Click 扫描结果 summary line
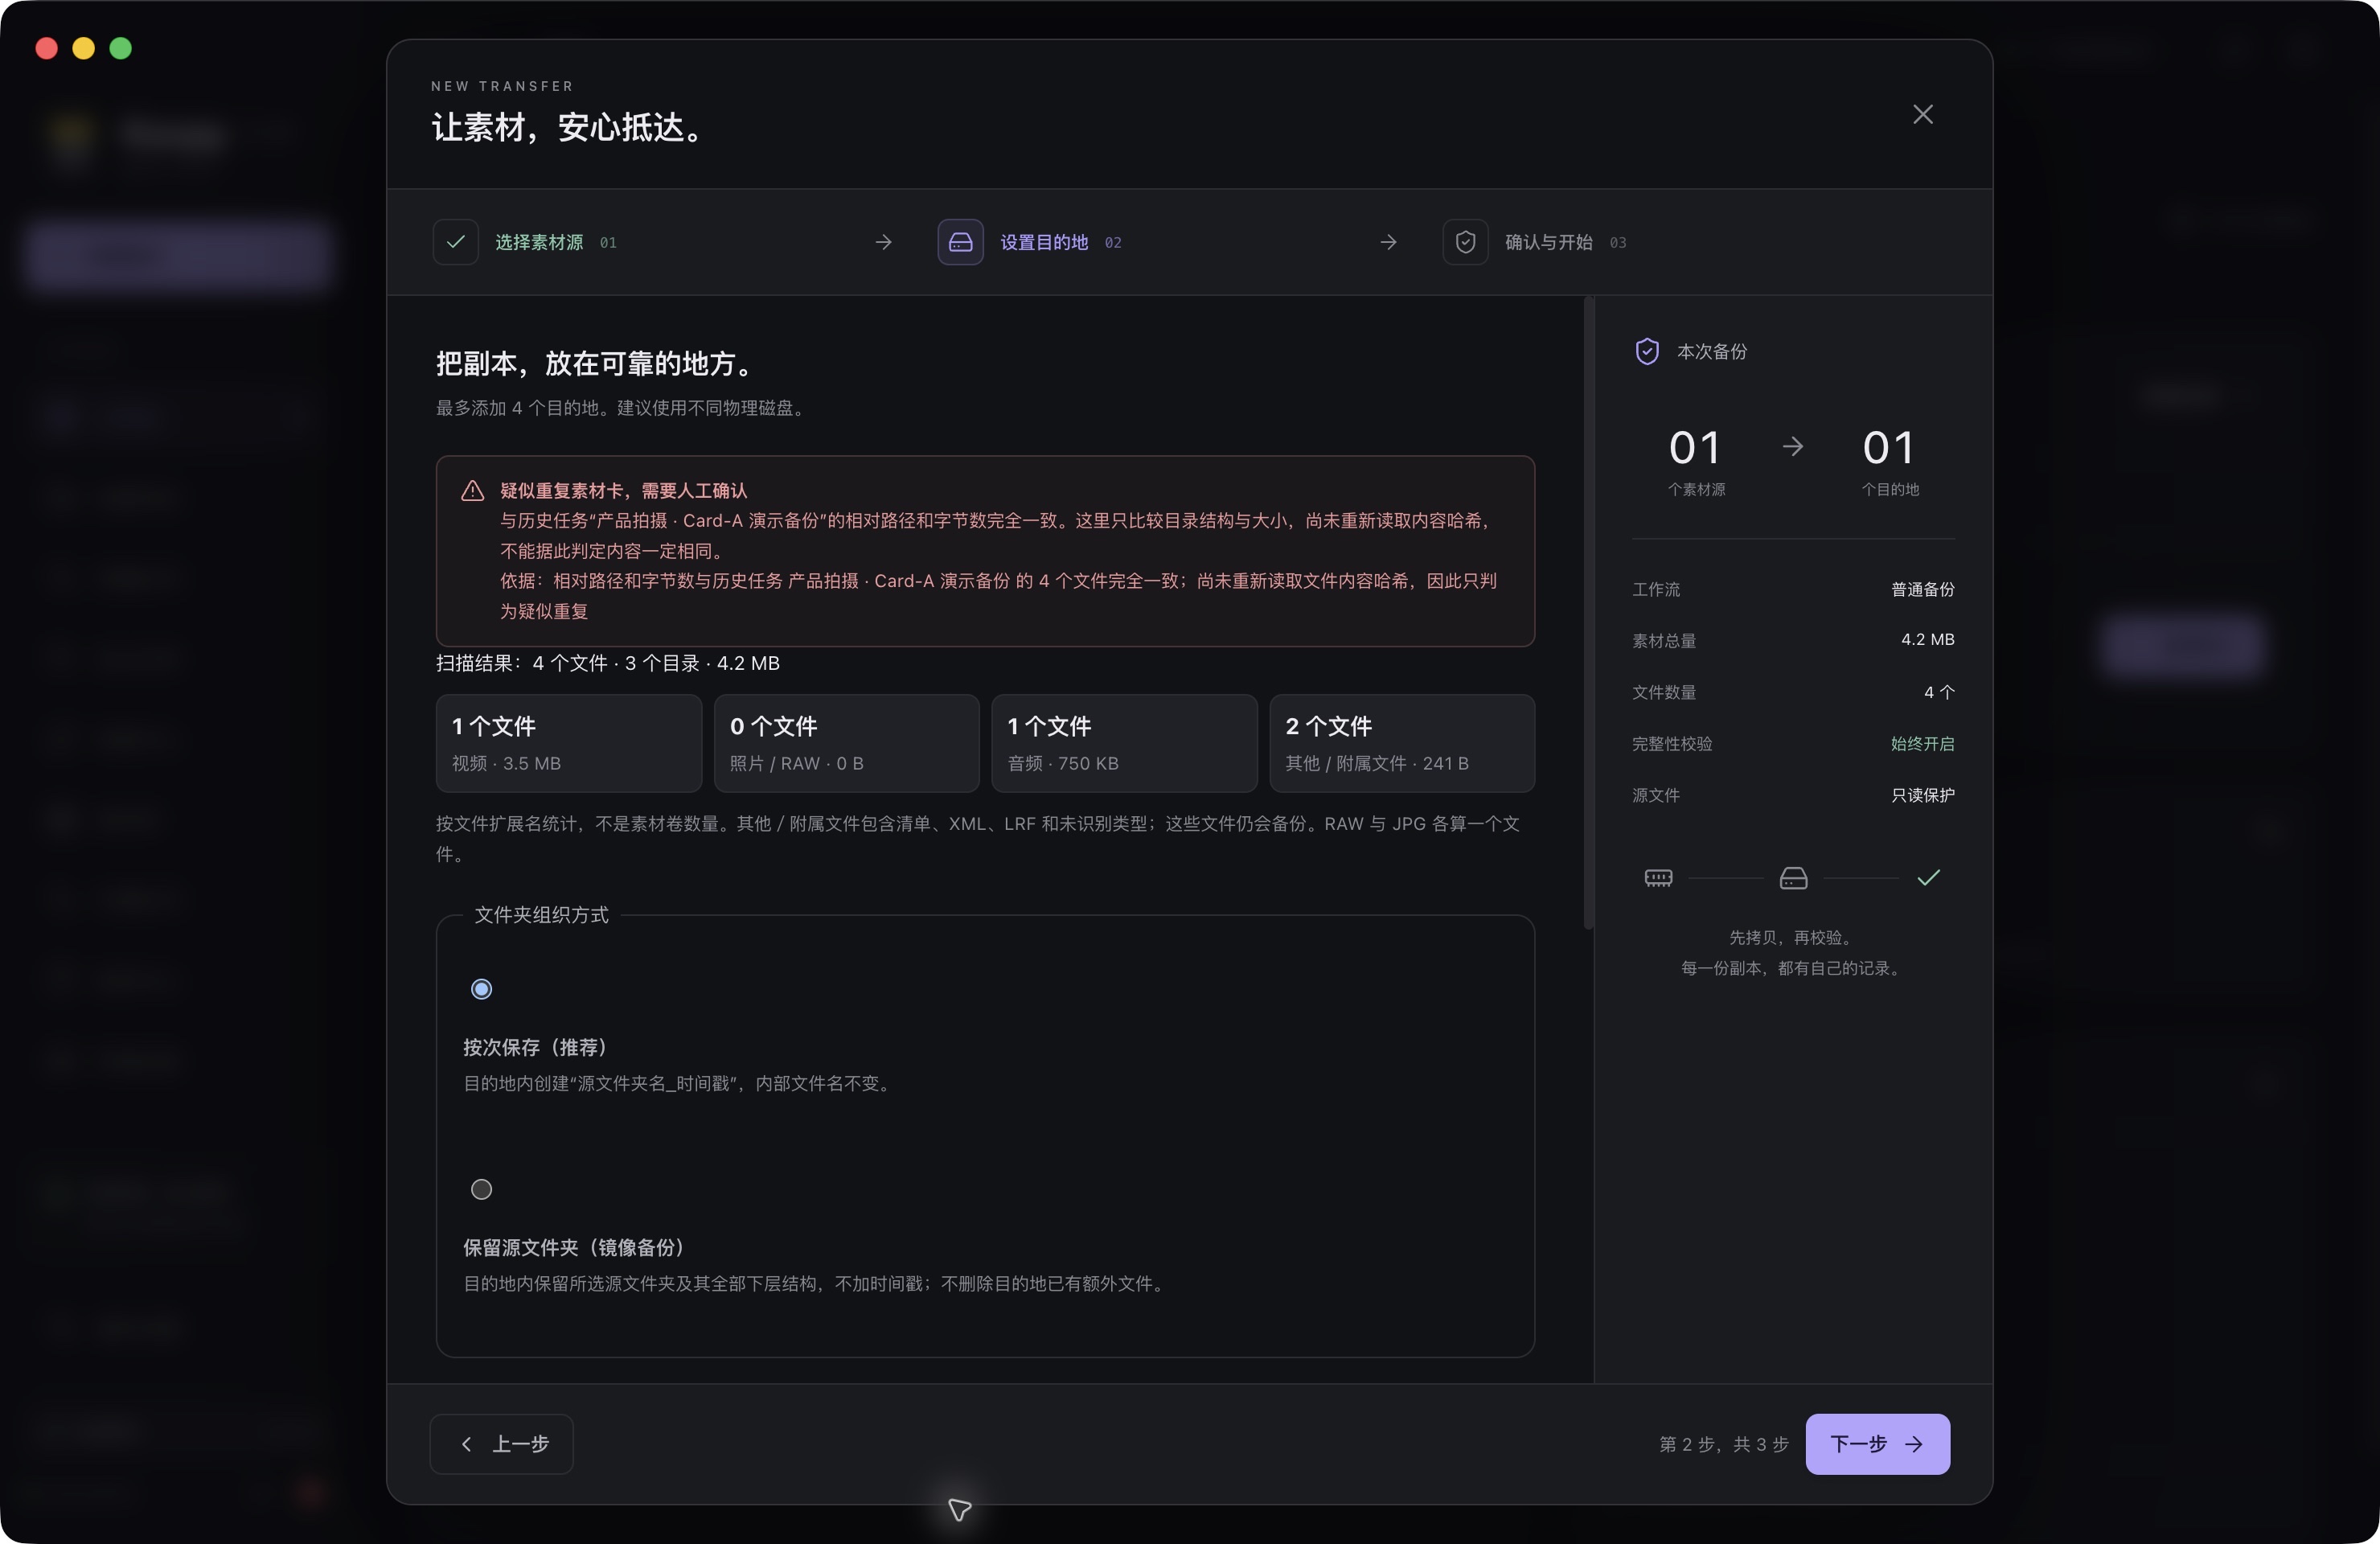The width and height of the screenshot is (2380, 1544). point(608,663)
